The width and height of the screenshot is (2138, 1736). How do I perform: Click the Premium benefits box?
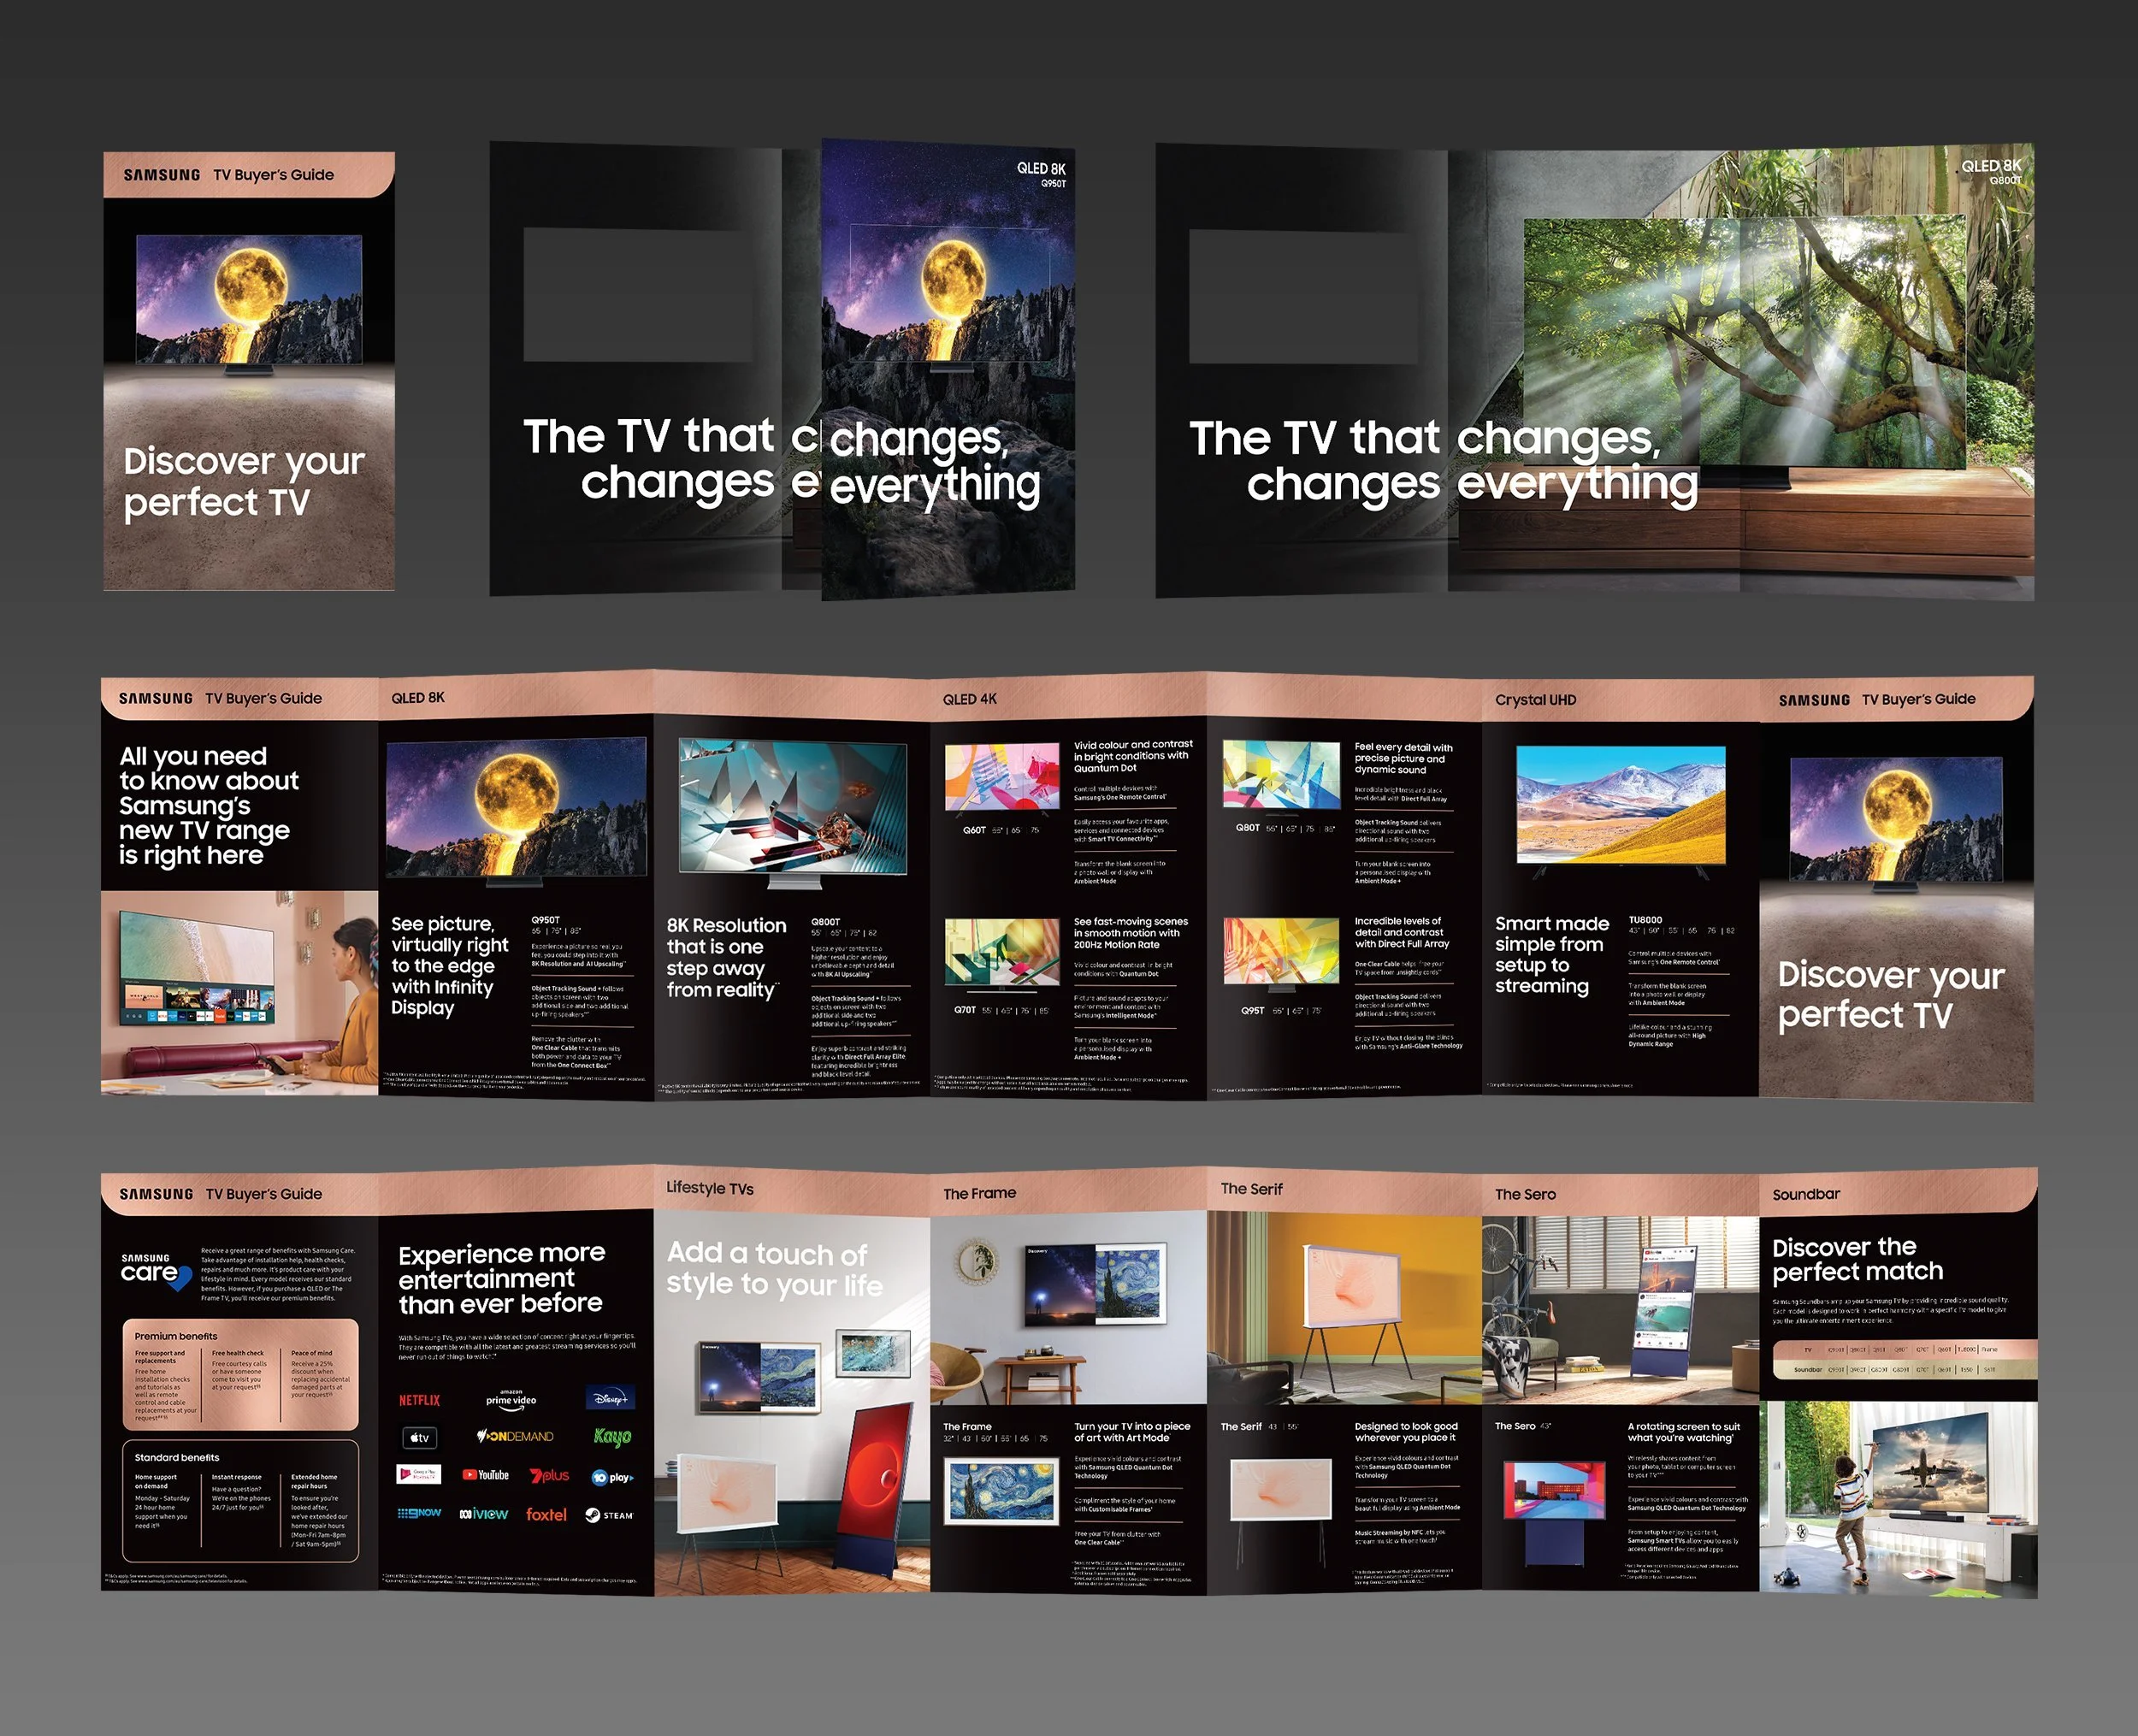pyautogui.click(x=240, y=1375)
